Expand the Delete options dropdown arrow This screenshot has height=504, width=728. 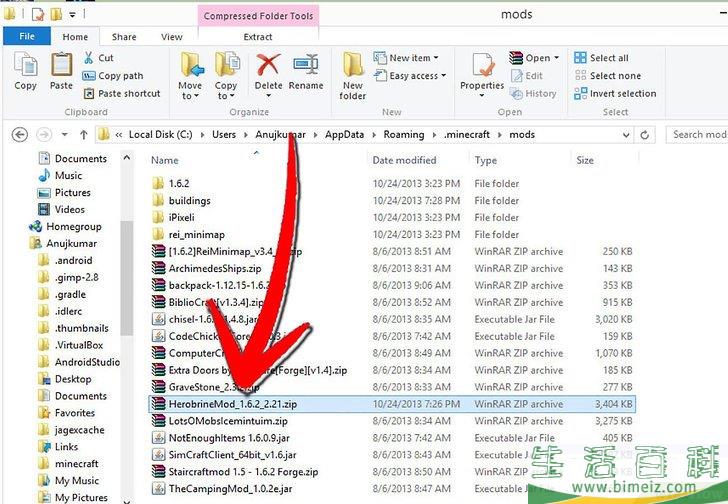coord(268,96)
